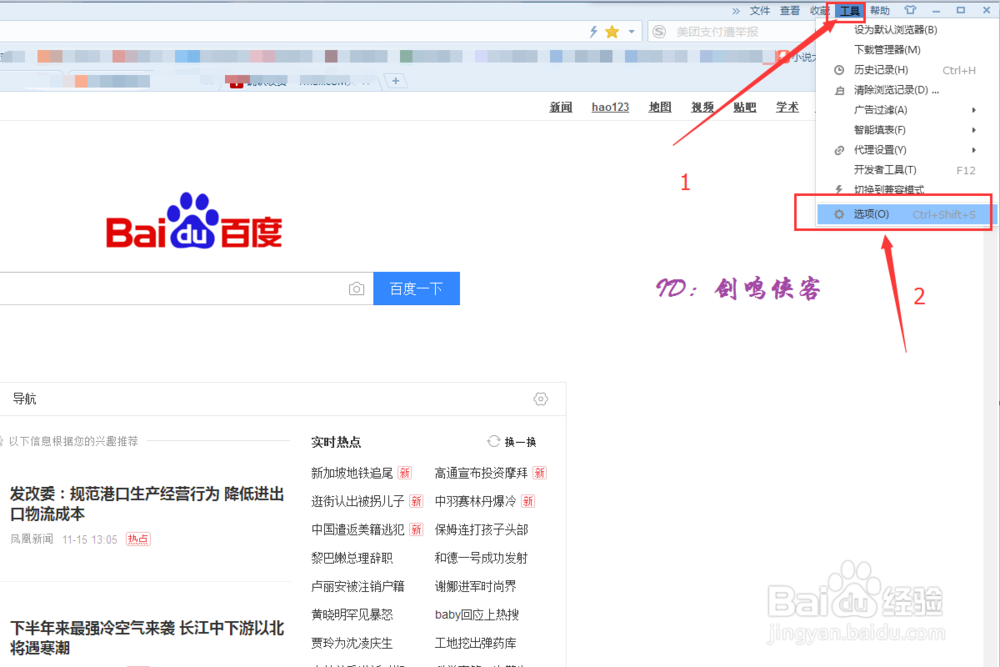Click the gear icon beside 选项 menu entry
Image resolution: width=1000 pixels, height=667 pixels.
[840, 212]
